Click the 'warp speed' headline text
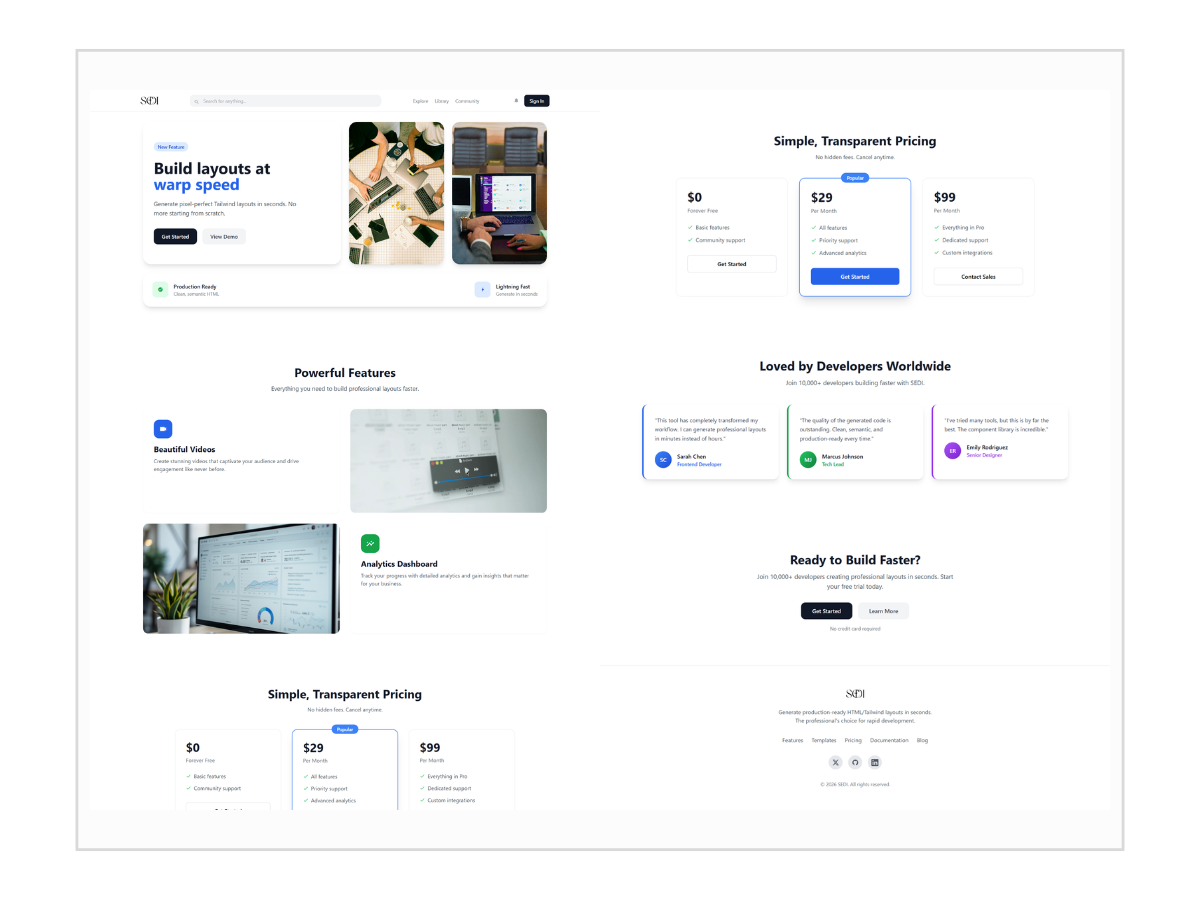 pyautogui.click(x=197, y=185)
